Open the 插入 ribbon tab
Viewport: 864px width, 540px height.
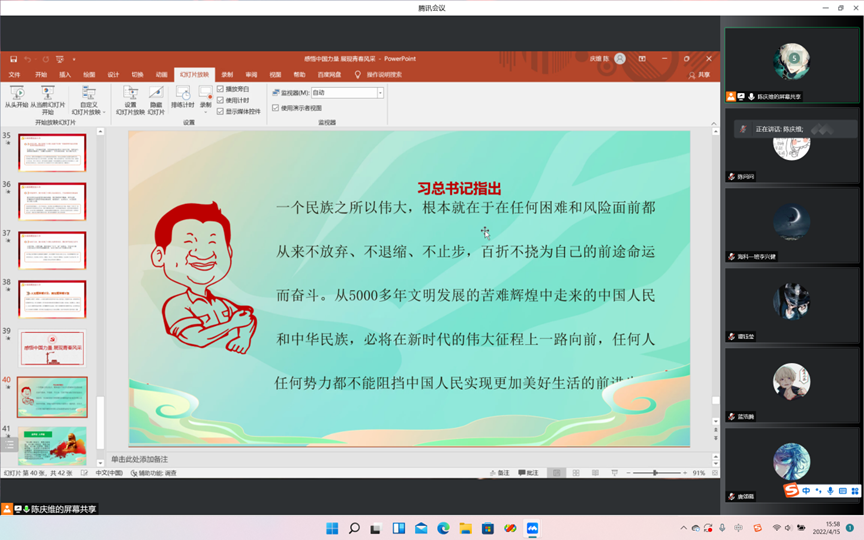65,74
